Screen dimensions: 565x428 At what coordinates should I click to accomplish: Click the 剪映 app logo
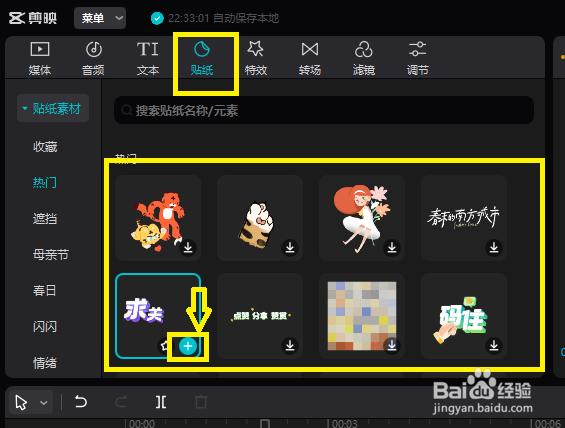(x=33, y=18)
